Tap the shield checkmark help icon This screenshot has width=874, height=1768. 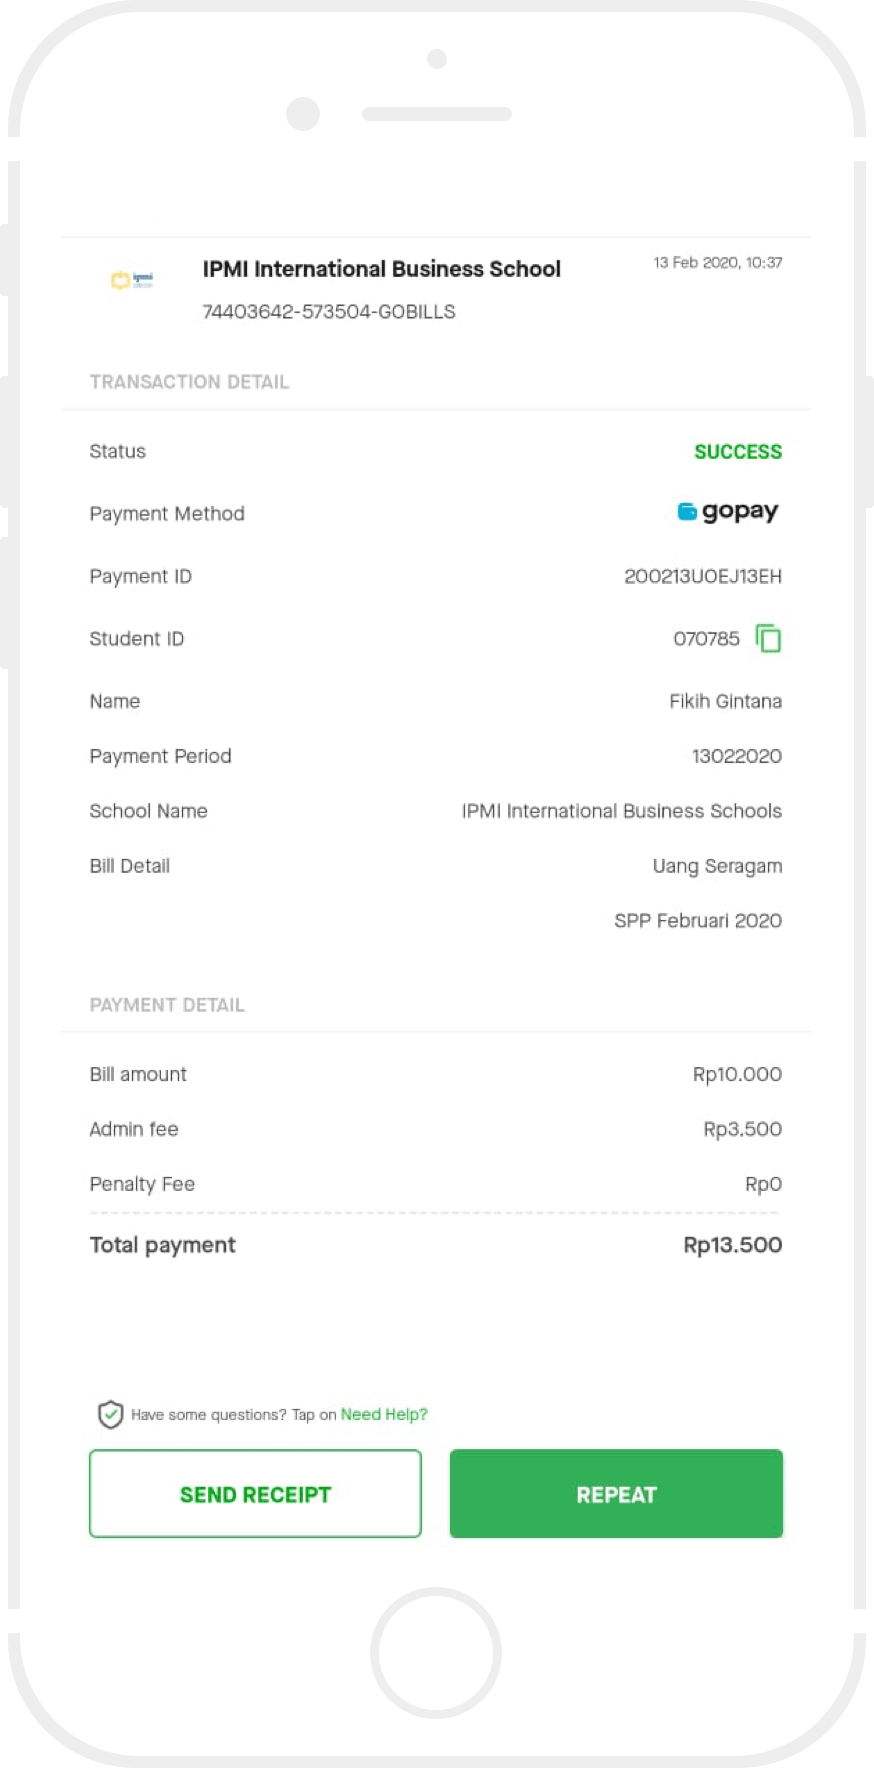coord(110,1414)
